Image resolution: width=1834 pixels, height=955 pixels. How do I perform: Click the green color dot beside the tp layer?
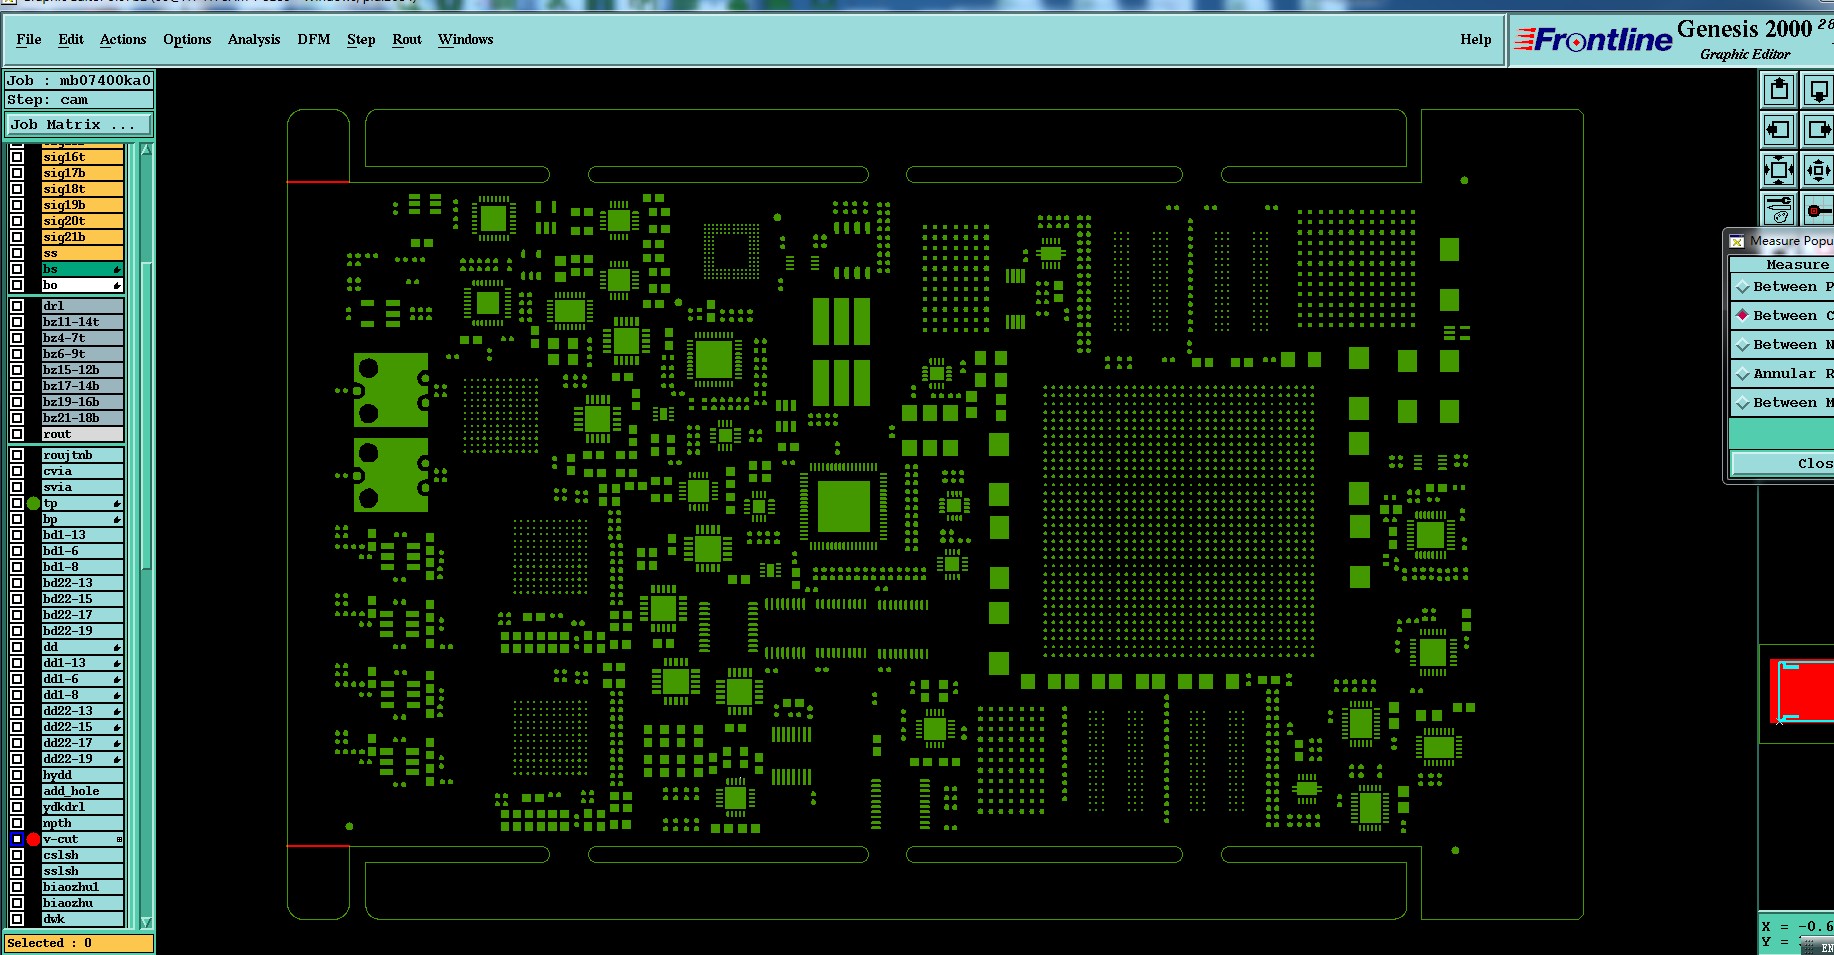coord(33,504)
